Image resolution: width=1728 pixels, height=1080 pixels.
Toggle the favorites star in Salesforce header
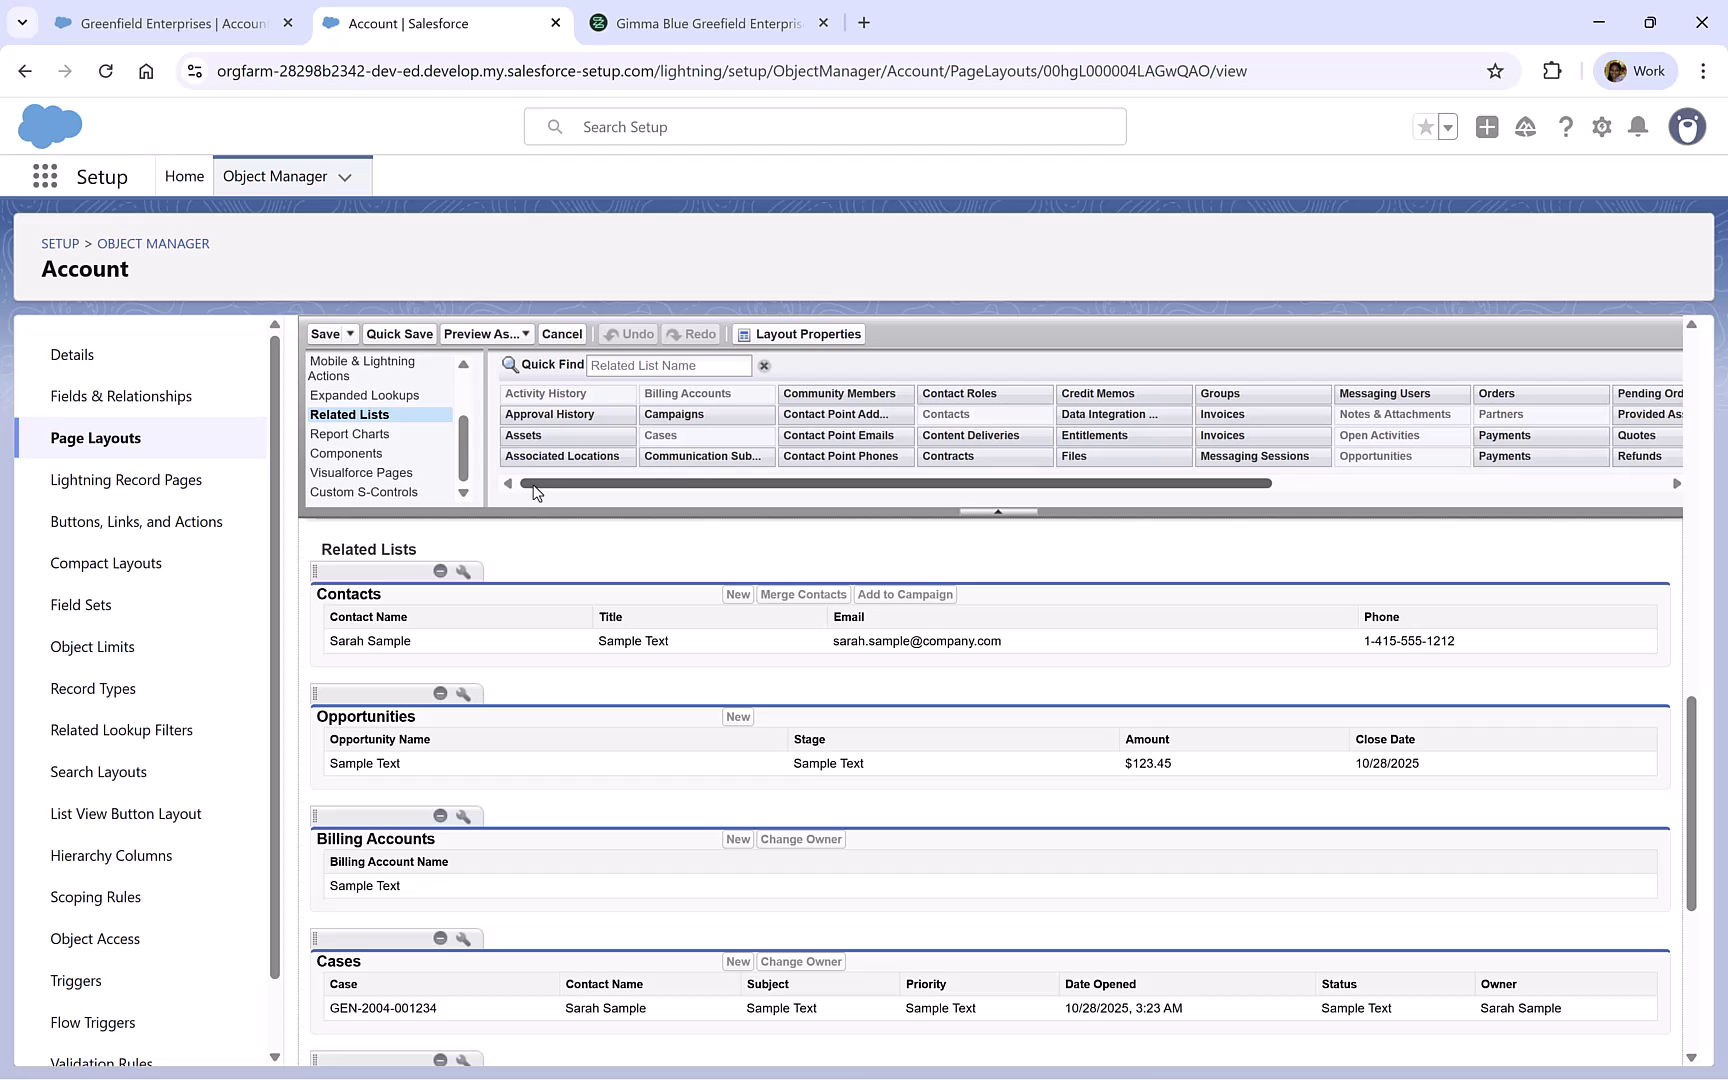click(1425, 127)
